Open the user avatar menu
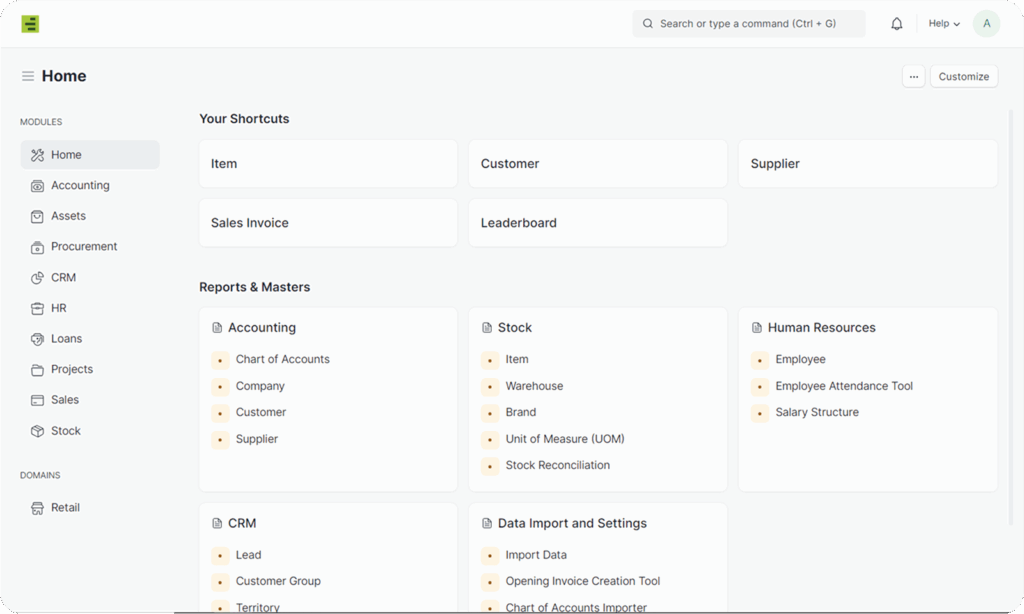Viewport: 1024px width, 614px height. point(986,24)
